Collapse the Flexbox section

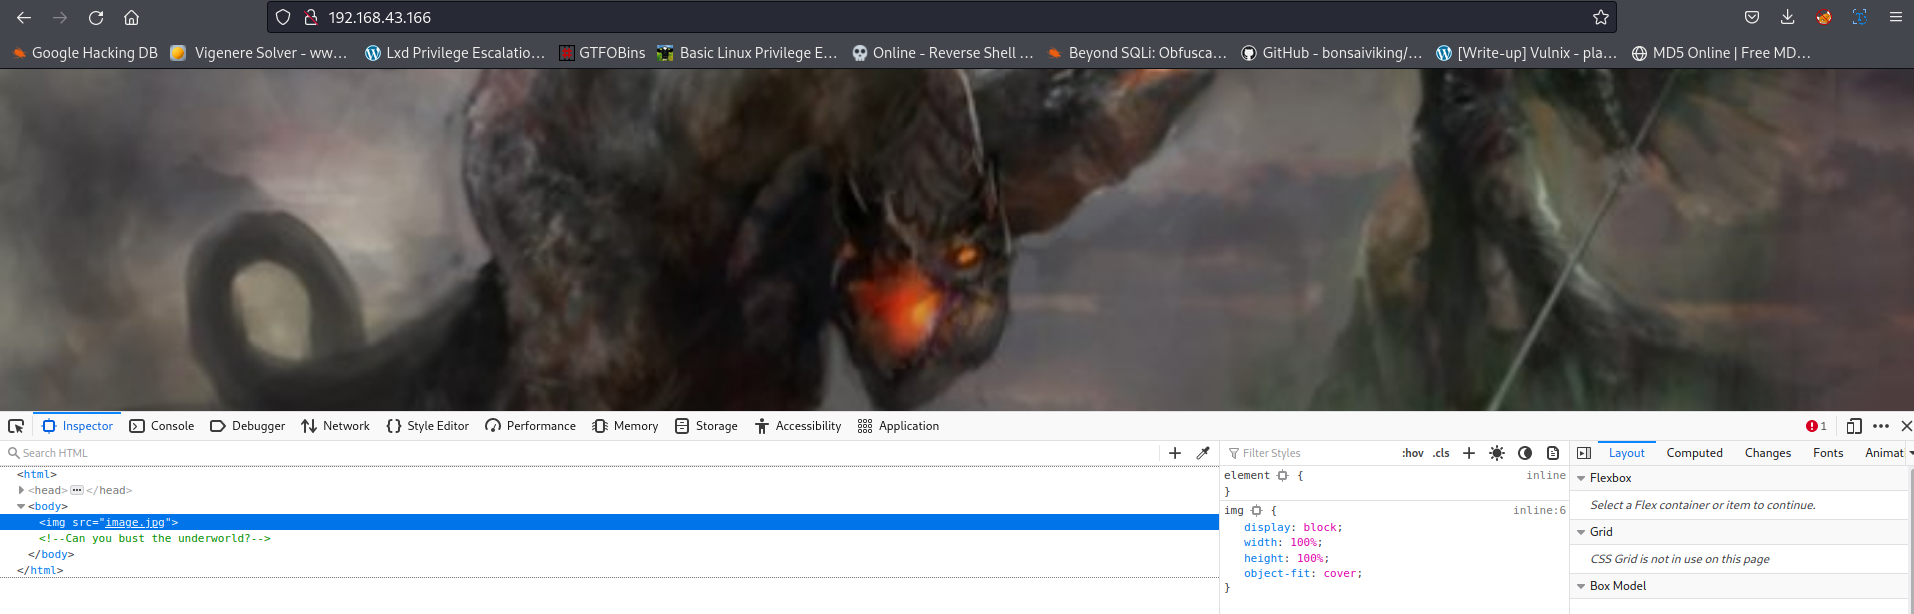point(1581,478)
